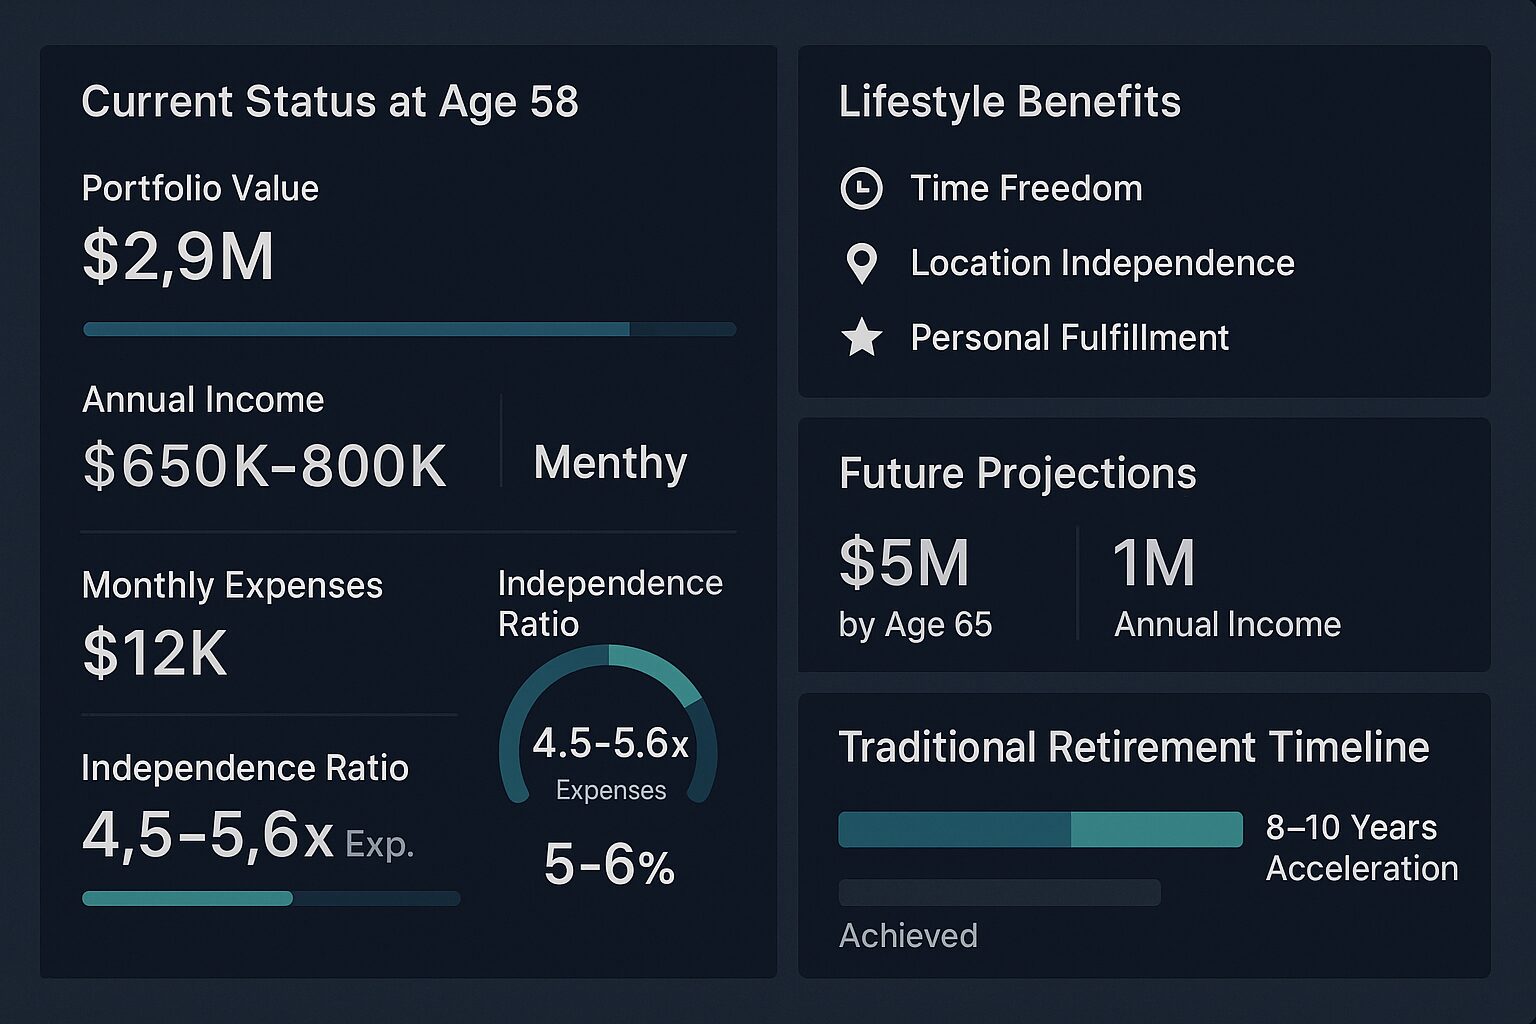Click the 4,5–5,6x Exp. ratio value
This screenshot has width=1536, height=1024.
tap(247, 836)
